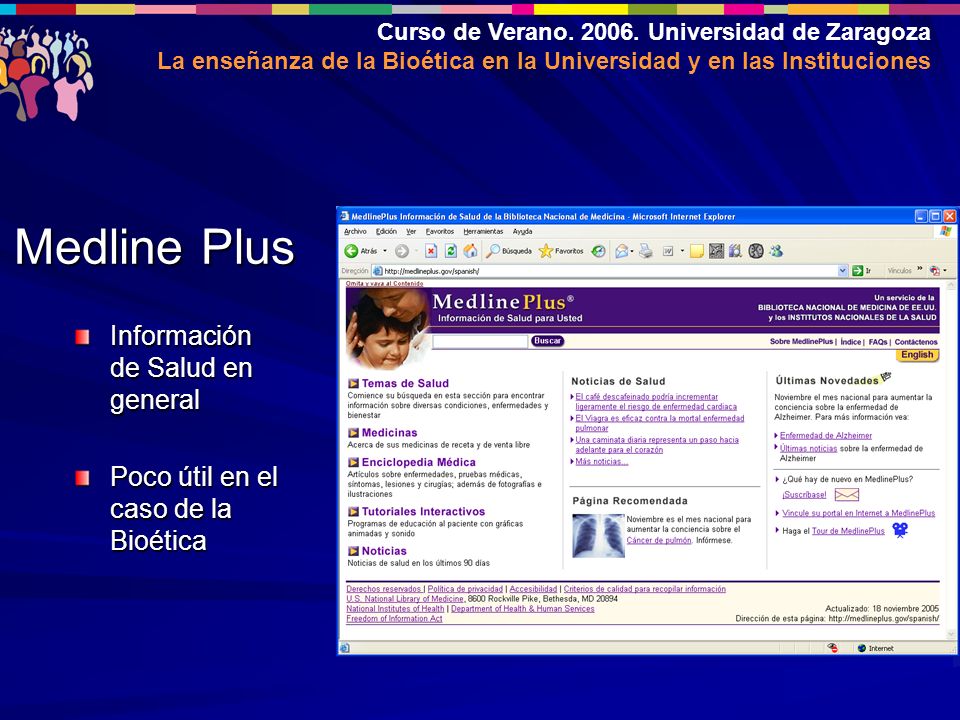Click the red PDF icon right of Vínculos
Image resolution: width=960 pixels, height=720 pixels.
click(x=934, y=271)
